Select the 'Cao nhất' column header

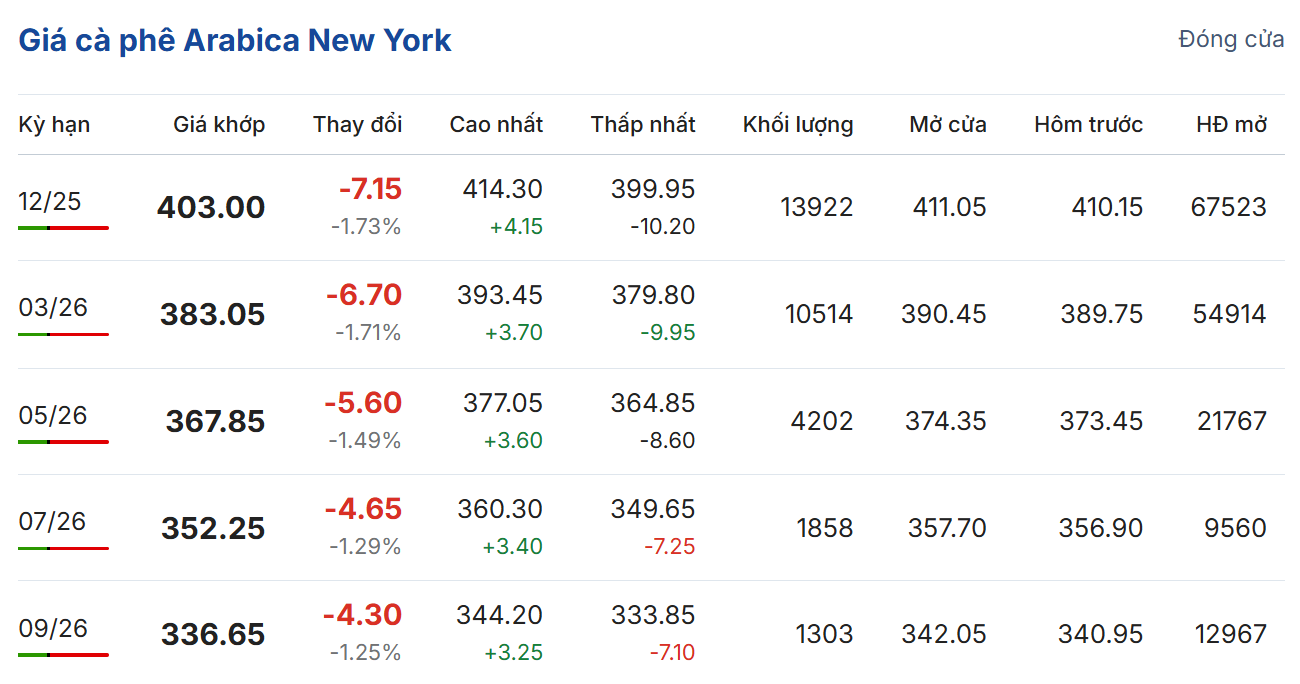tap(496, 125)
